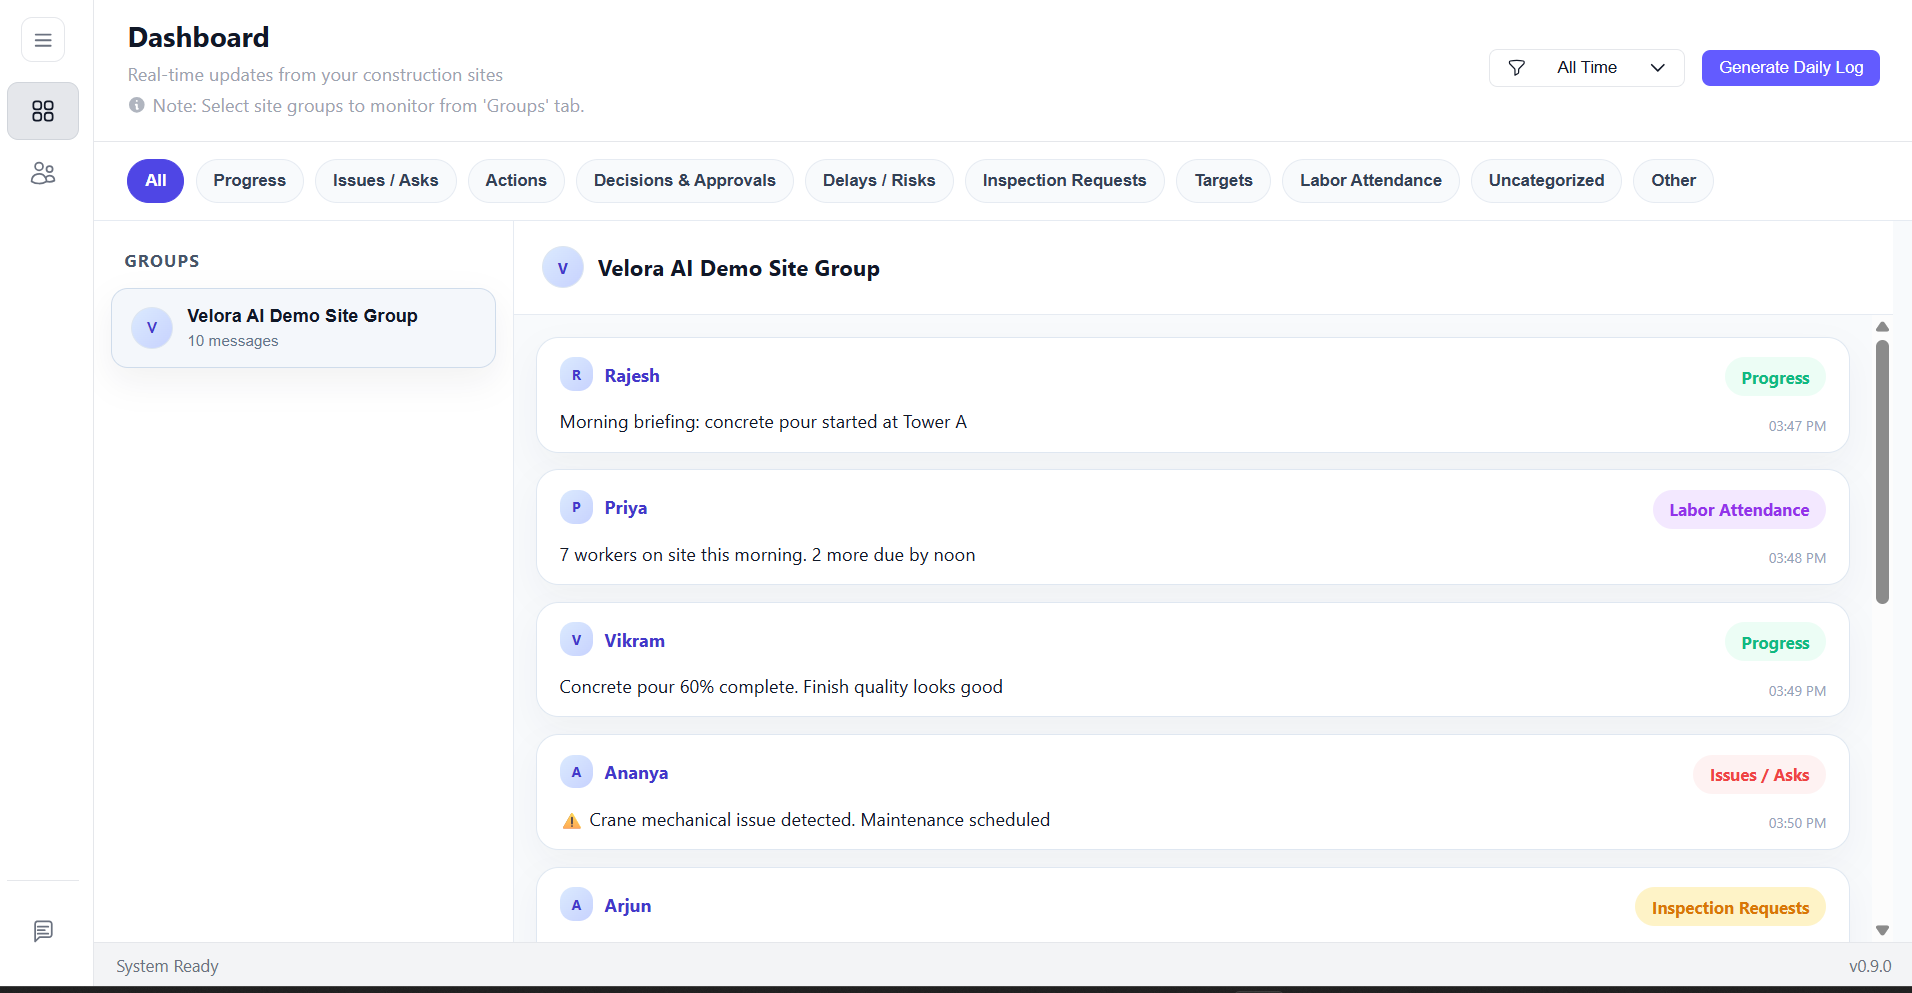Select the Actions filter tab
Screen dimensions: 1912x993
pyautogui.click(x=516, y=181)
